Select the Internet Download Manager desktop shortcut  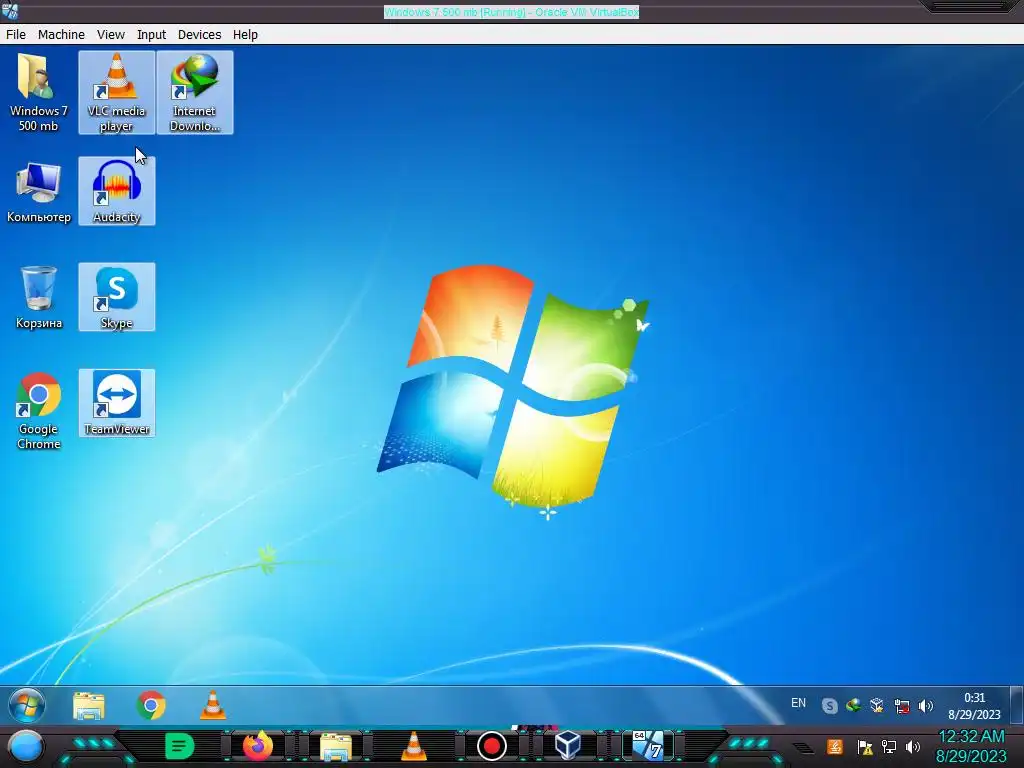tap(195, 93)
